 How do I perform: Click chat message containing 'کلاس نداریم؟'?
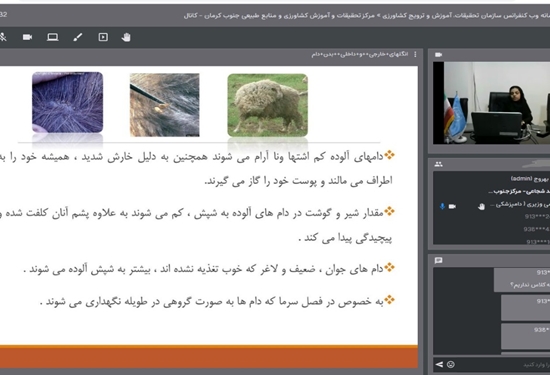pyautogui.click(x=522, y=280)
